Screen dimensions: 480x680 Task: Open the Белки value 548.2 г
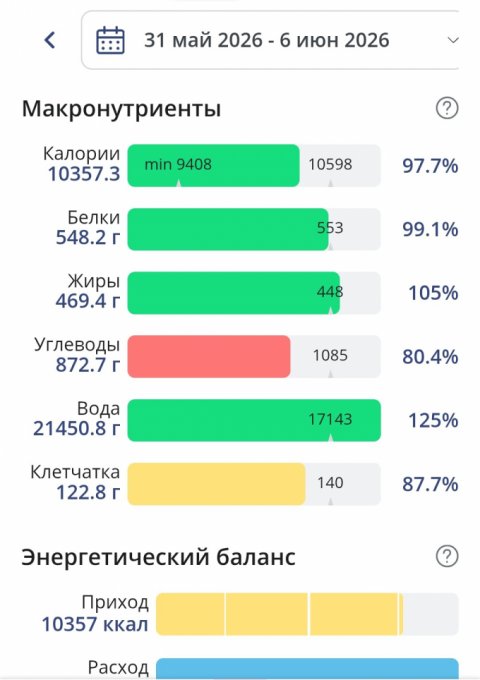tap(88, 238)
